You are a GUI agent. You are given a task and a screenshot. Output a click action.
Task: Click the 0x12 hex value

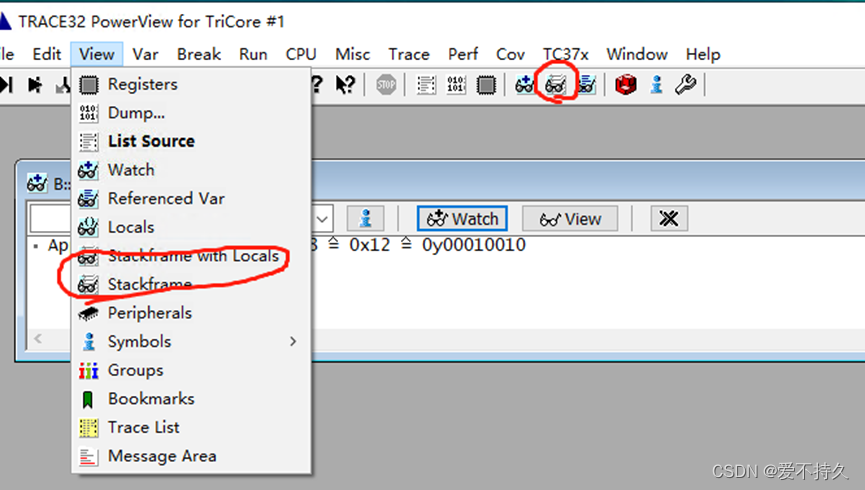click(x=369, y=244)
